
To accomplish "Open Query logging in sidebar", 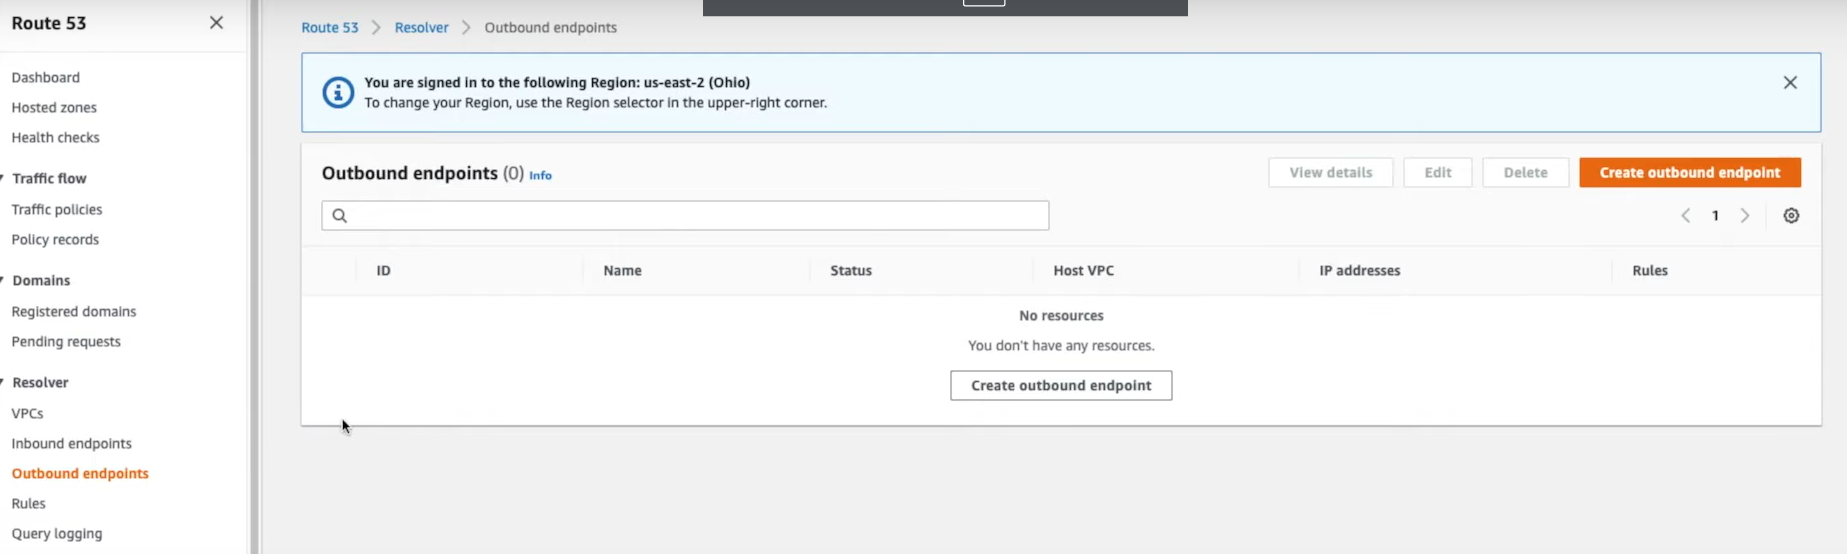I will (57, 533).
